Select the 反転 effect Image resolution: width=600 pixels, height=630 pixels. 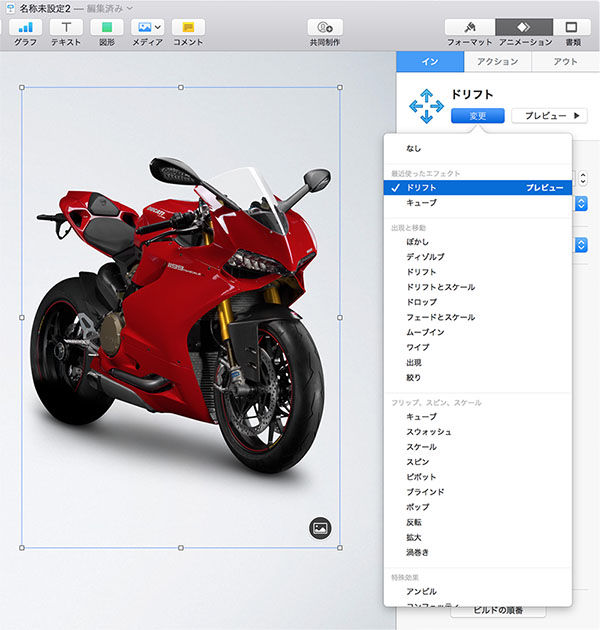point(478,522)
